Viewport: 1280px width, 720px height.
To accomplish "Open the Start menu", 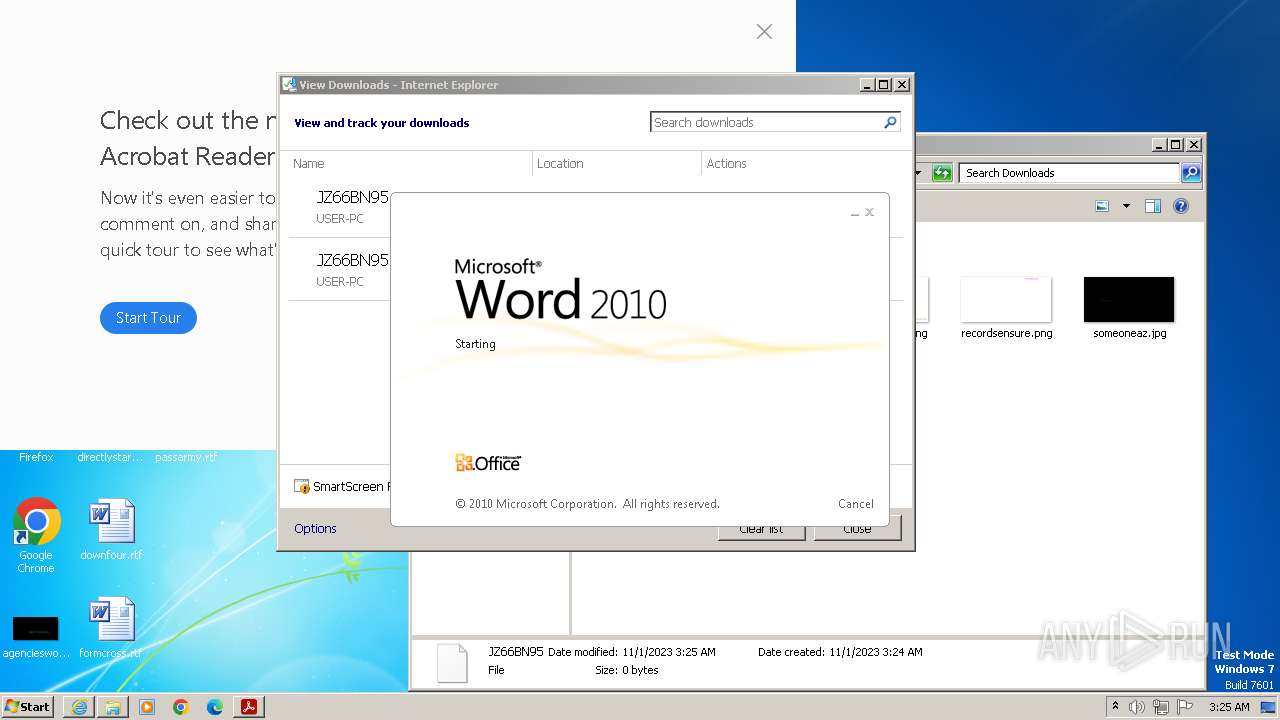I will [x=28, y=706].
